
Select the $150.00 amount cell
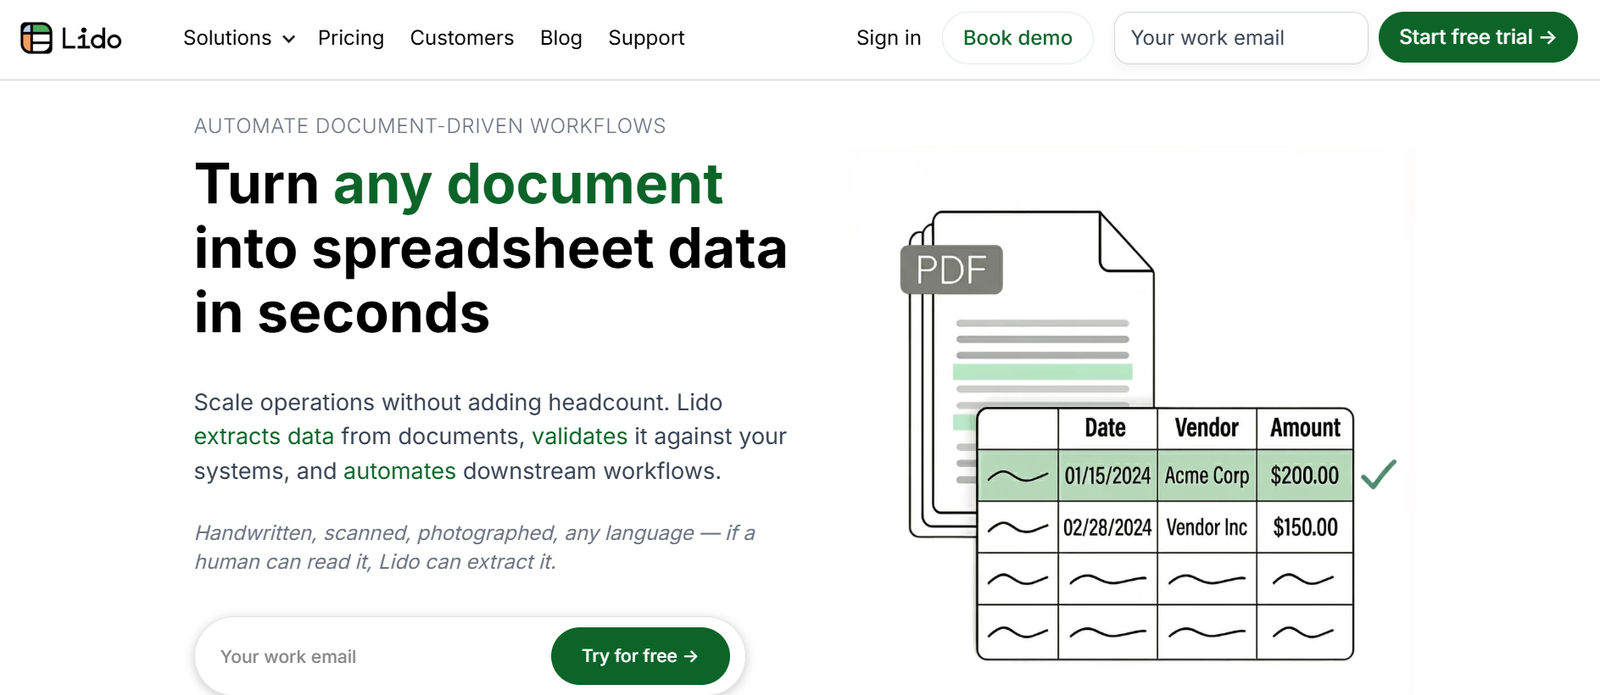point(1305,527)
